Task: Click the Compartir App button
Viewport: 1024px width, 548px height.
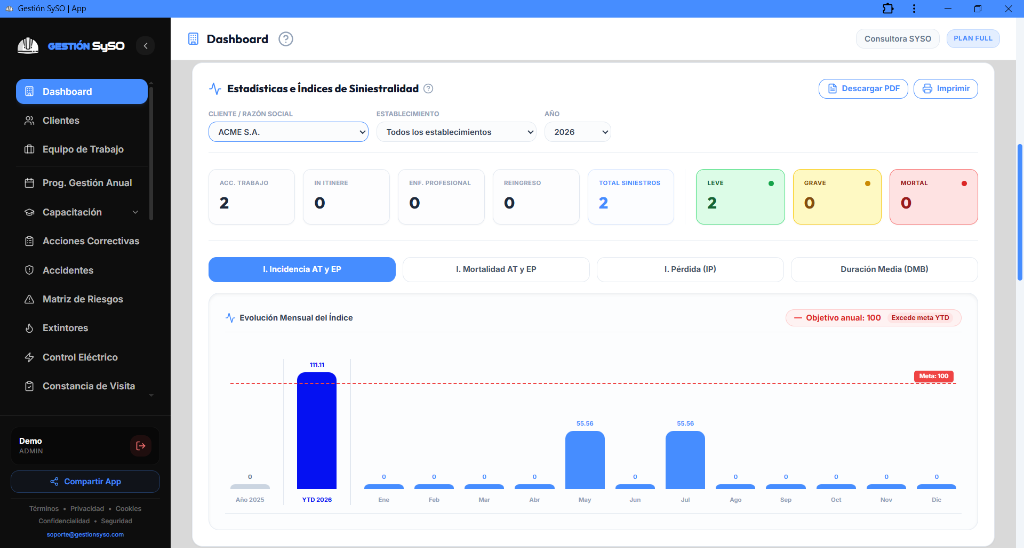Action: [85, 481]
